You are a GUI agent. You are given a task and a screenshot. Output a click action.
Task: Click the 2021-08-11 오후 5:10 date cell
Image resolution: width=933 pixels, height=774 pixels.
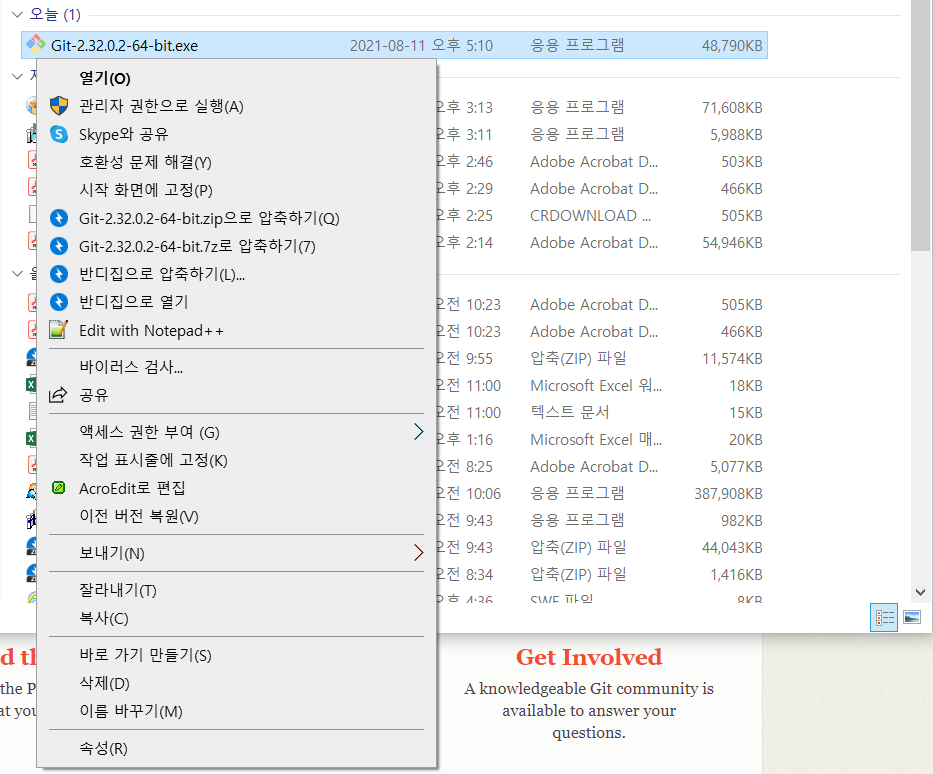point(421,45)
